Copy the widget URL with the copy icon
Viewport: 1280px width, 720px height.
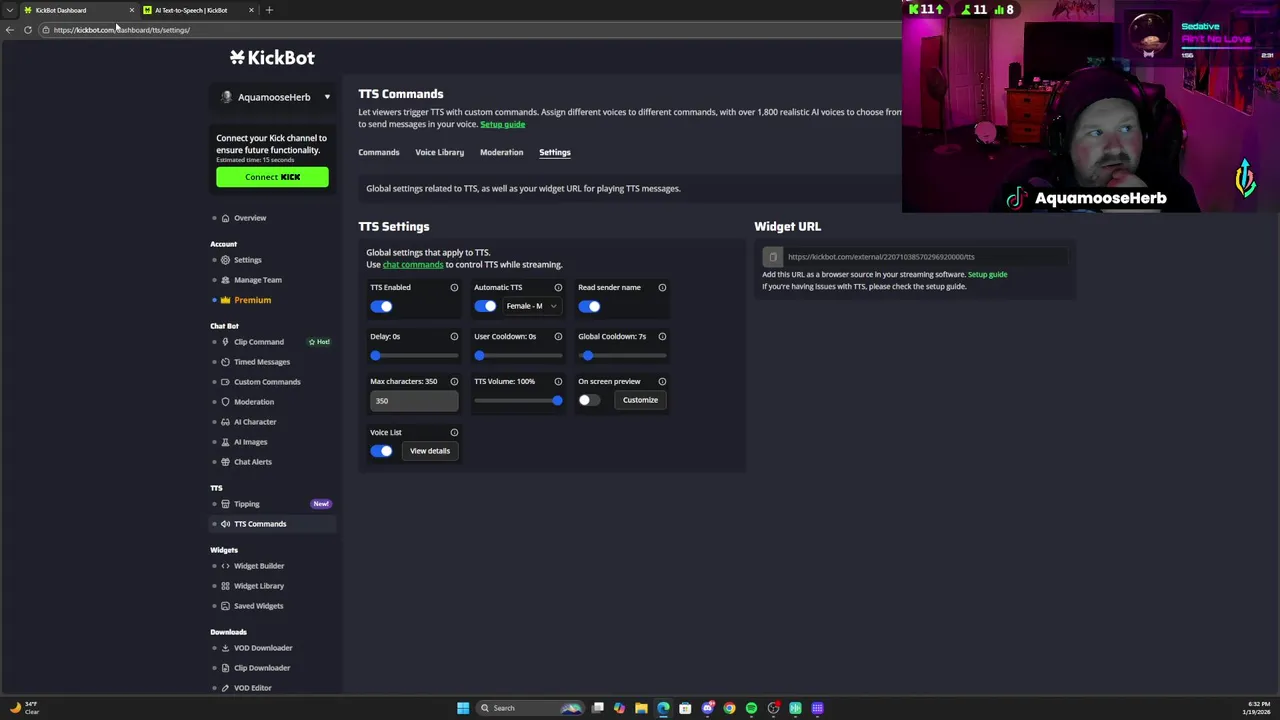(773, 257)
